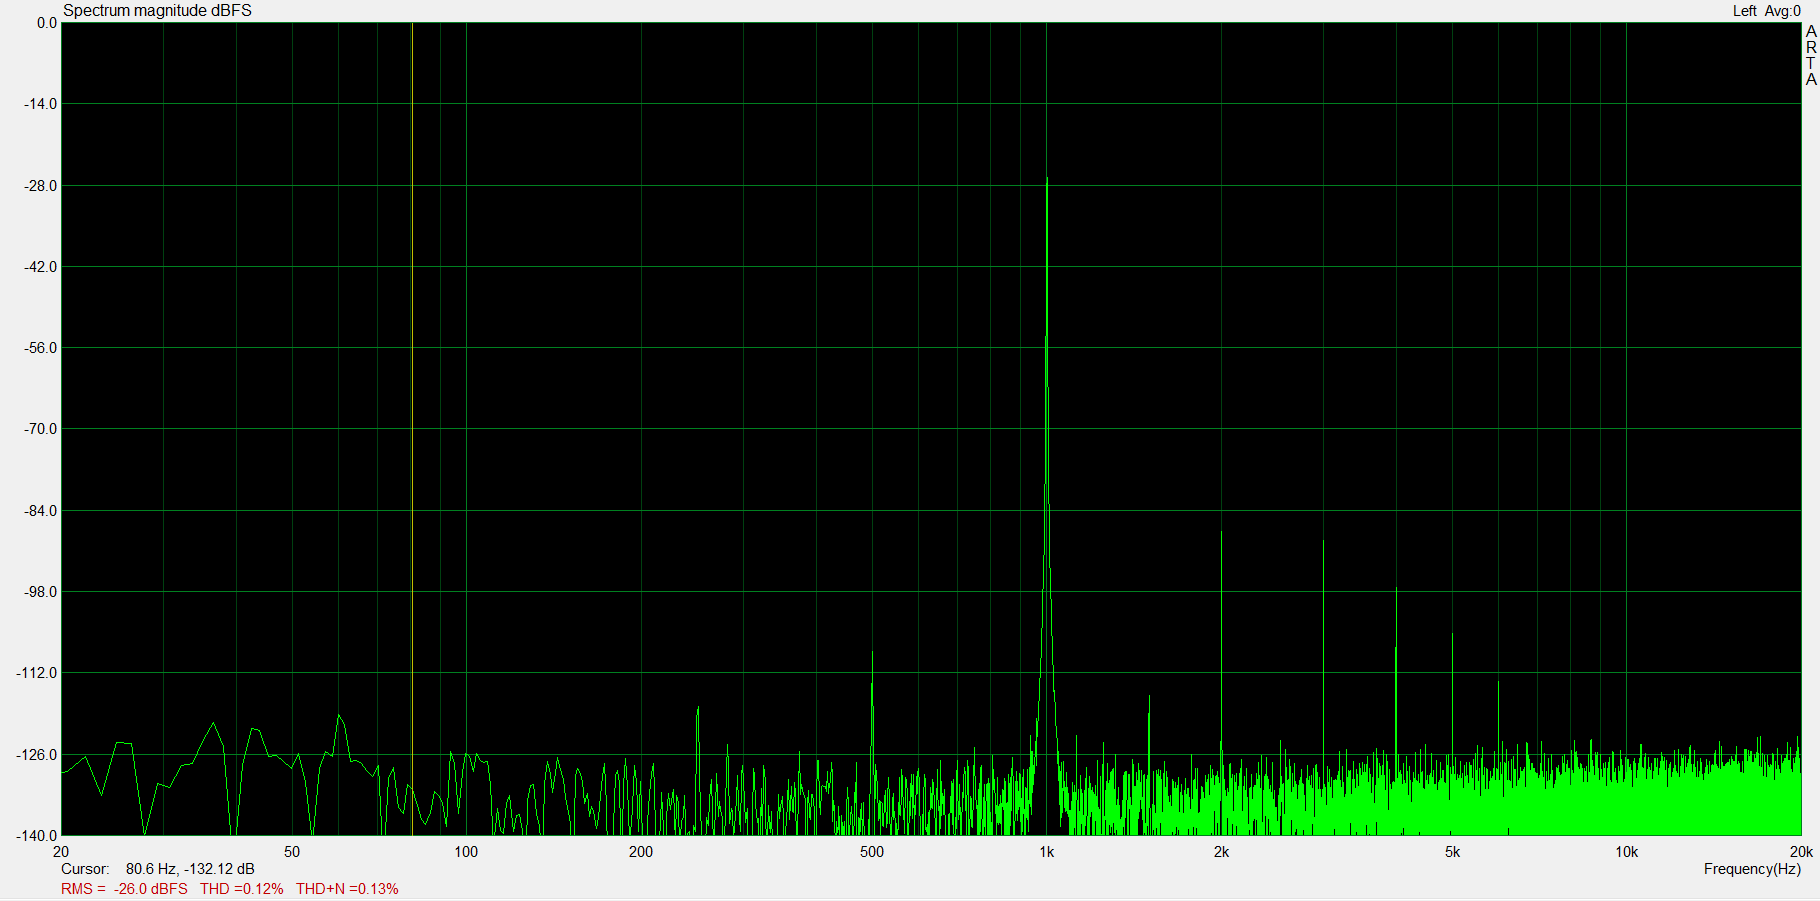The width and height of the screenshot is (1820, 901).
Task: Click the '-126.0' level axis label
Action: coord(38,755)
